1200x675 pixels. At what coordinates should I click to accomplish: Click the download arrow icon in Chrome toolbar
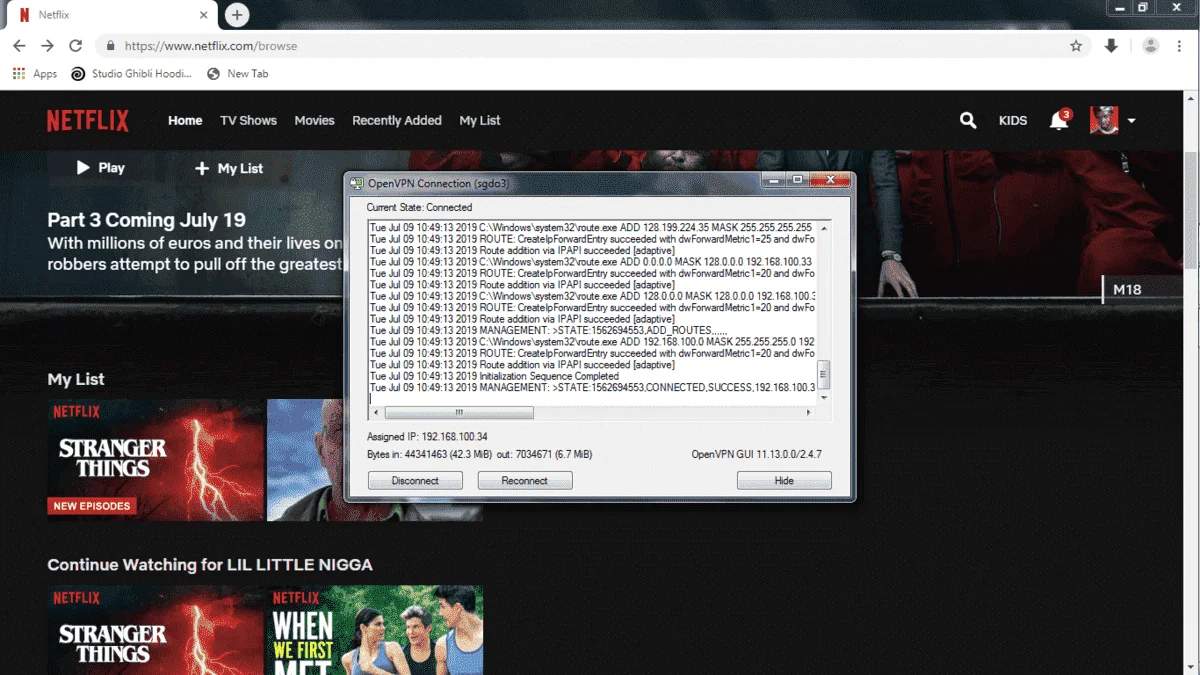tap(1111, 46)
